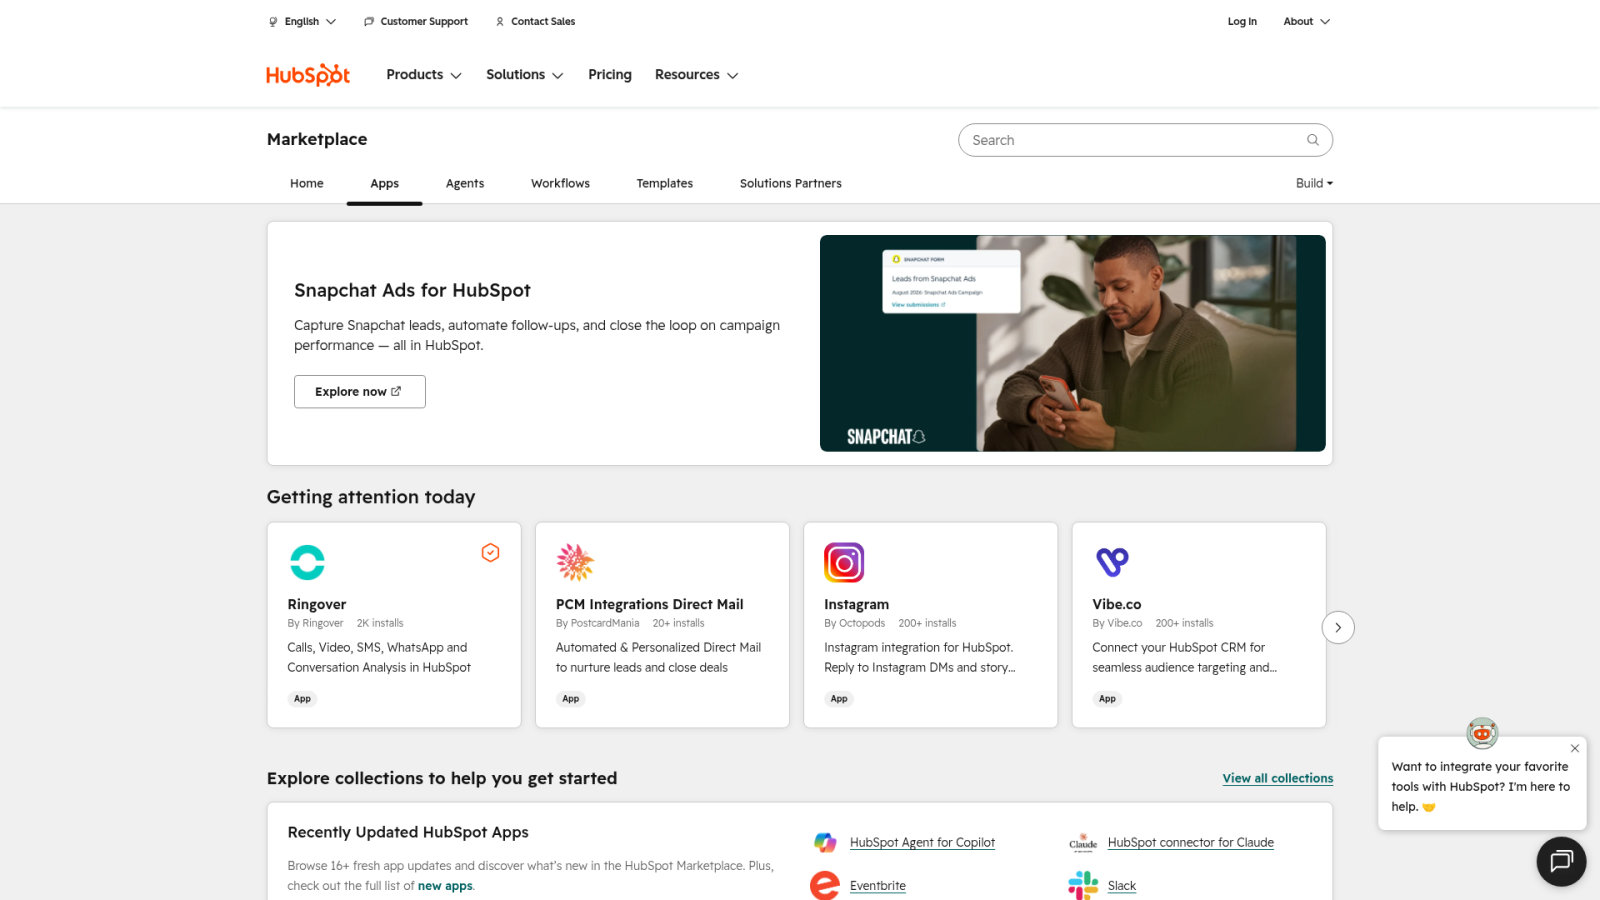The width and height of the screenshot is (1600, 900).
Task: Click the App tag on Ringover card
Action: tap(303, 699)
